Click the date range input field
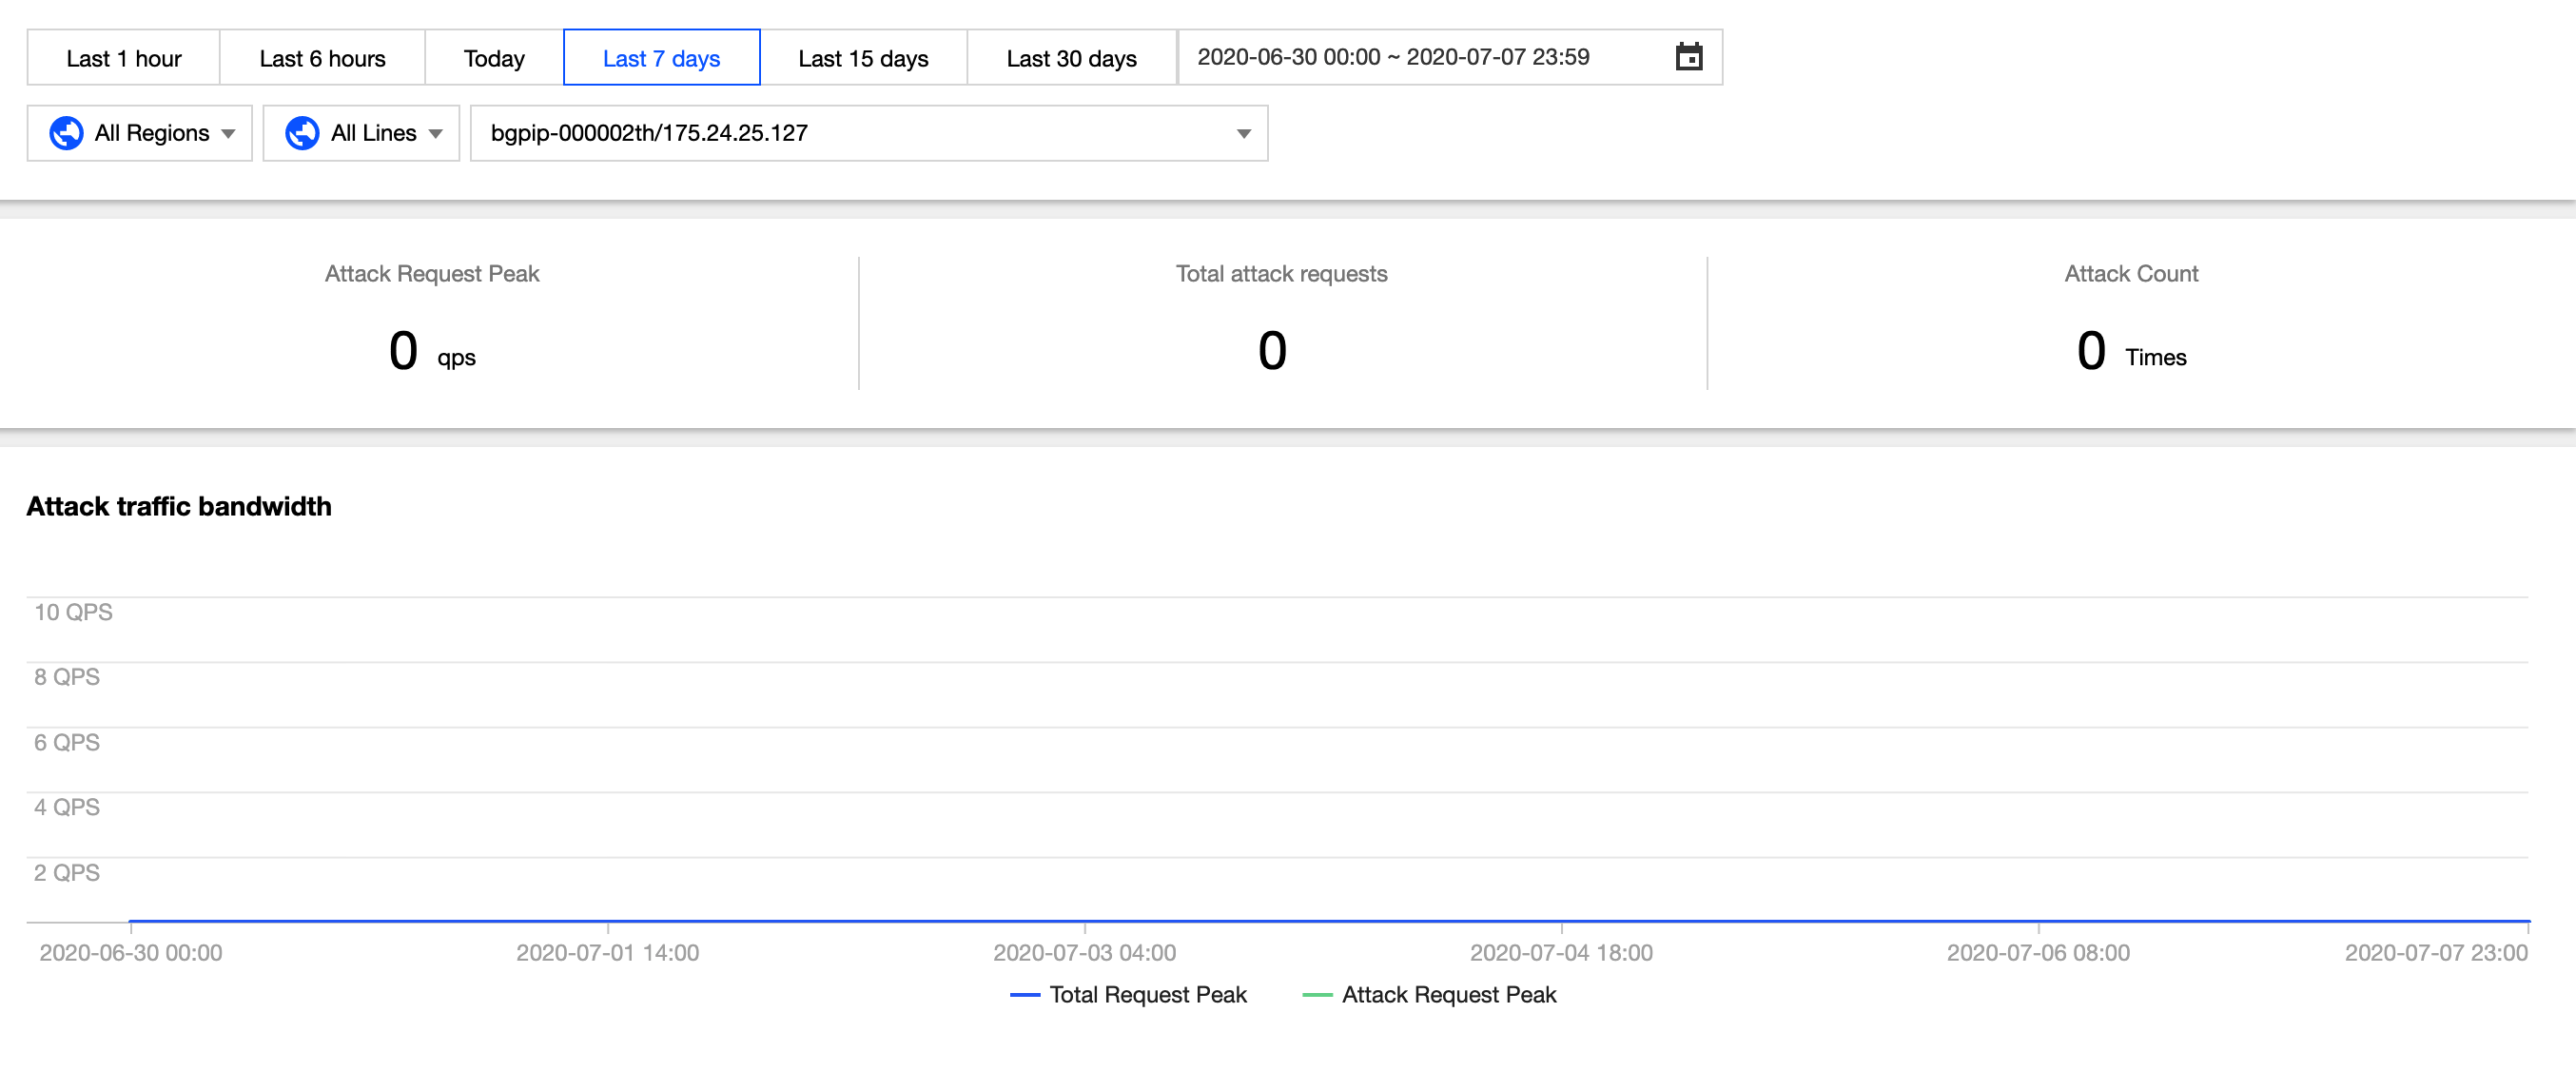Viewport: 2576px width, 1071px height. click(1450, 57)
